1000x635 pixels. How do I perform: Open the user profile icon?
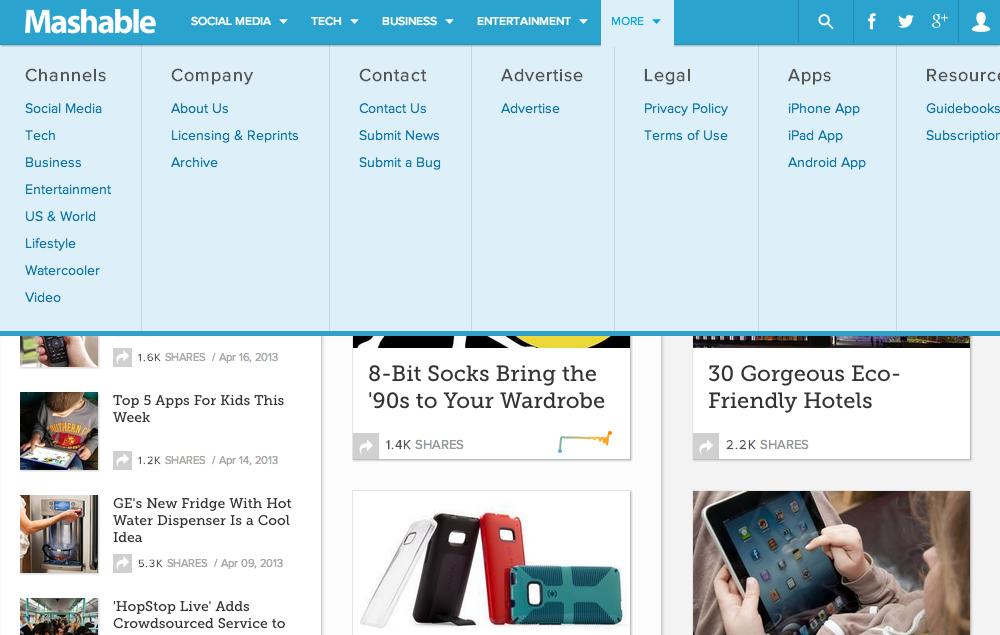[980, 22]
